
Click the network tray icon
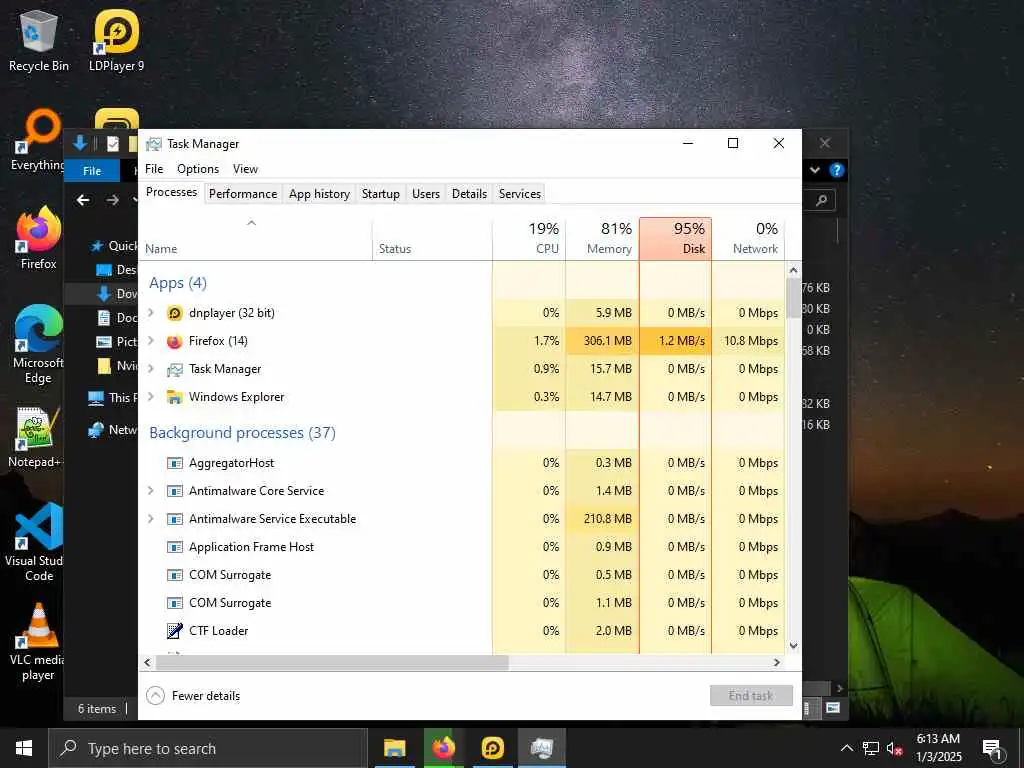coord(871,749)
